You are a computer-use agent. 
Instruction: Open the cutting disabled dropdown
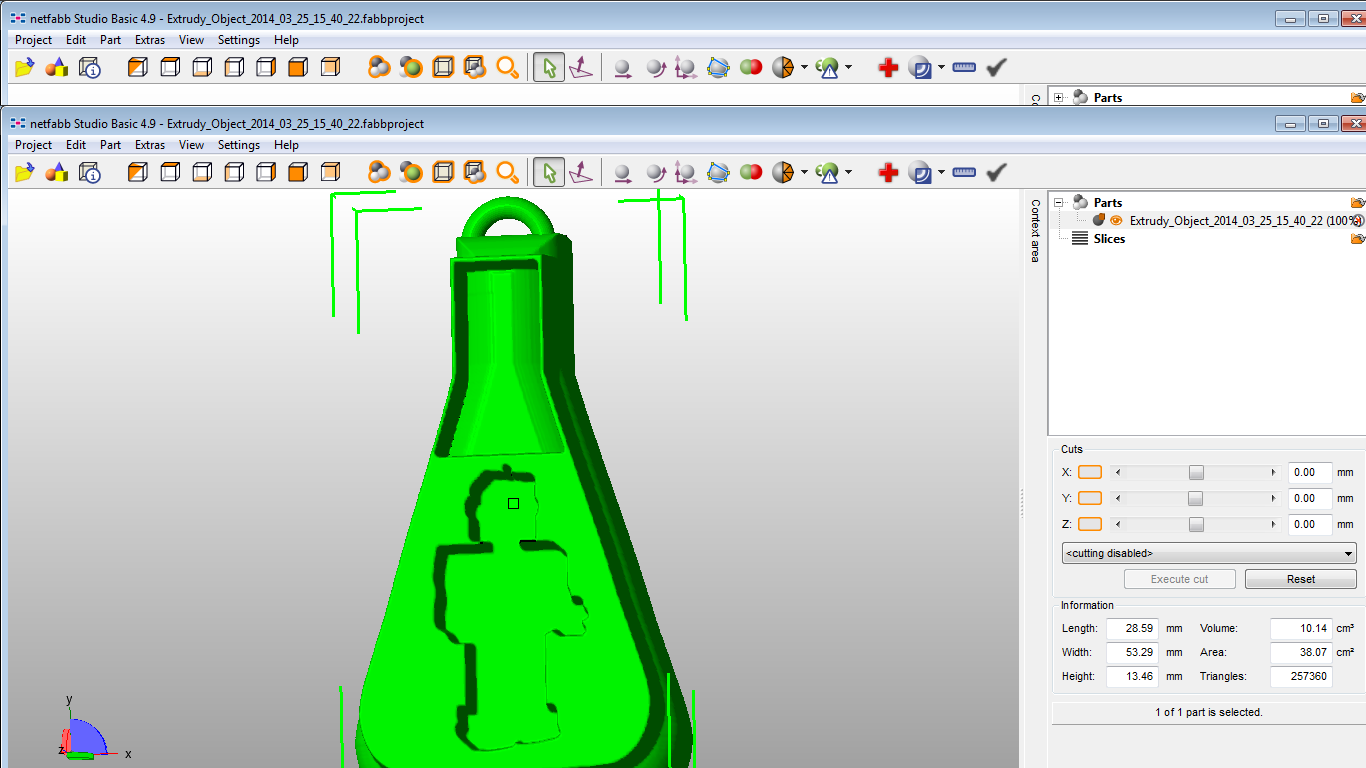[x=1209, y=553]
